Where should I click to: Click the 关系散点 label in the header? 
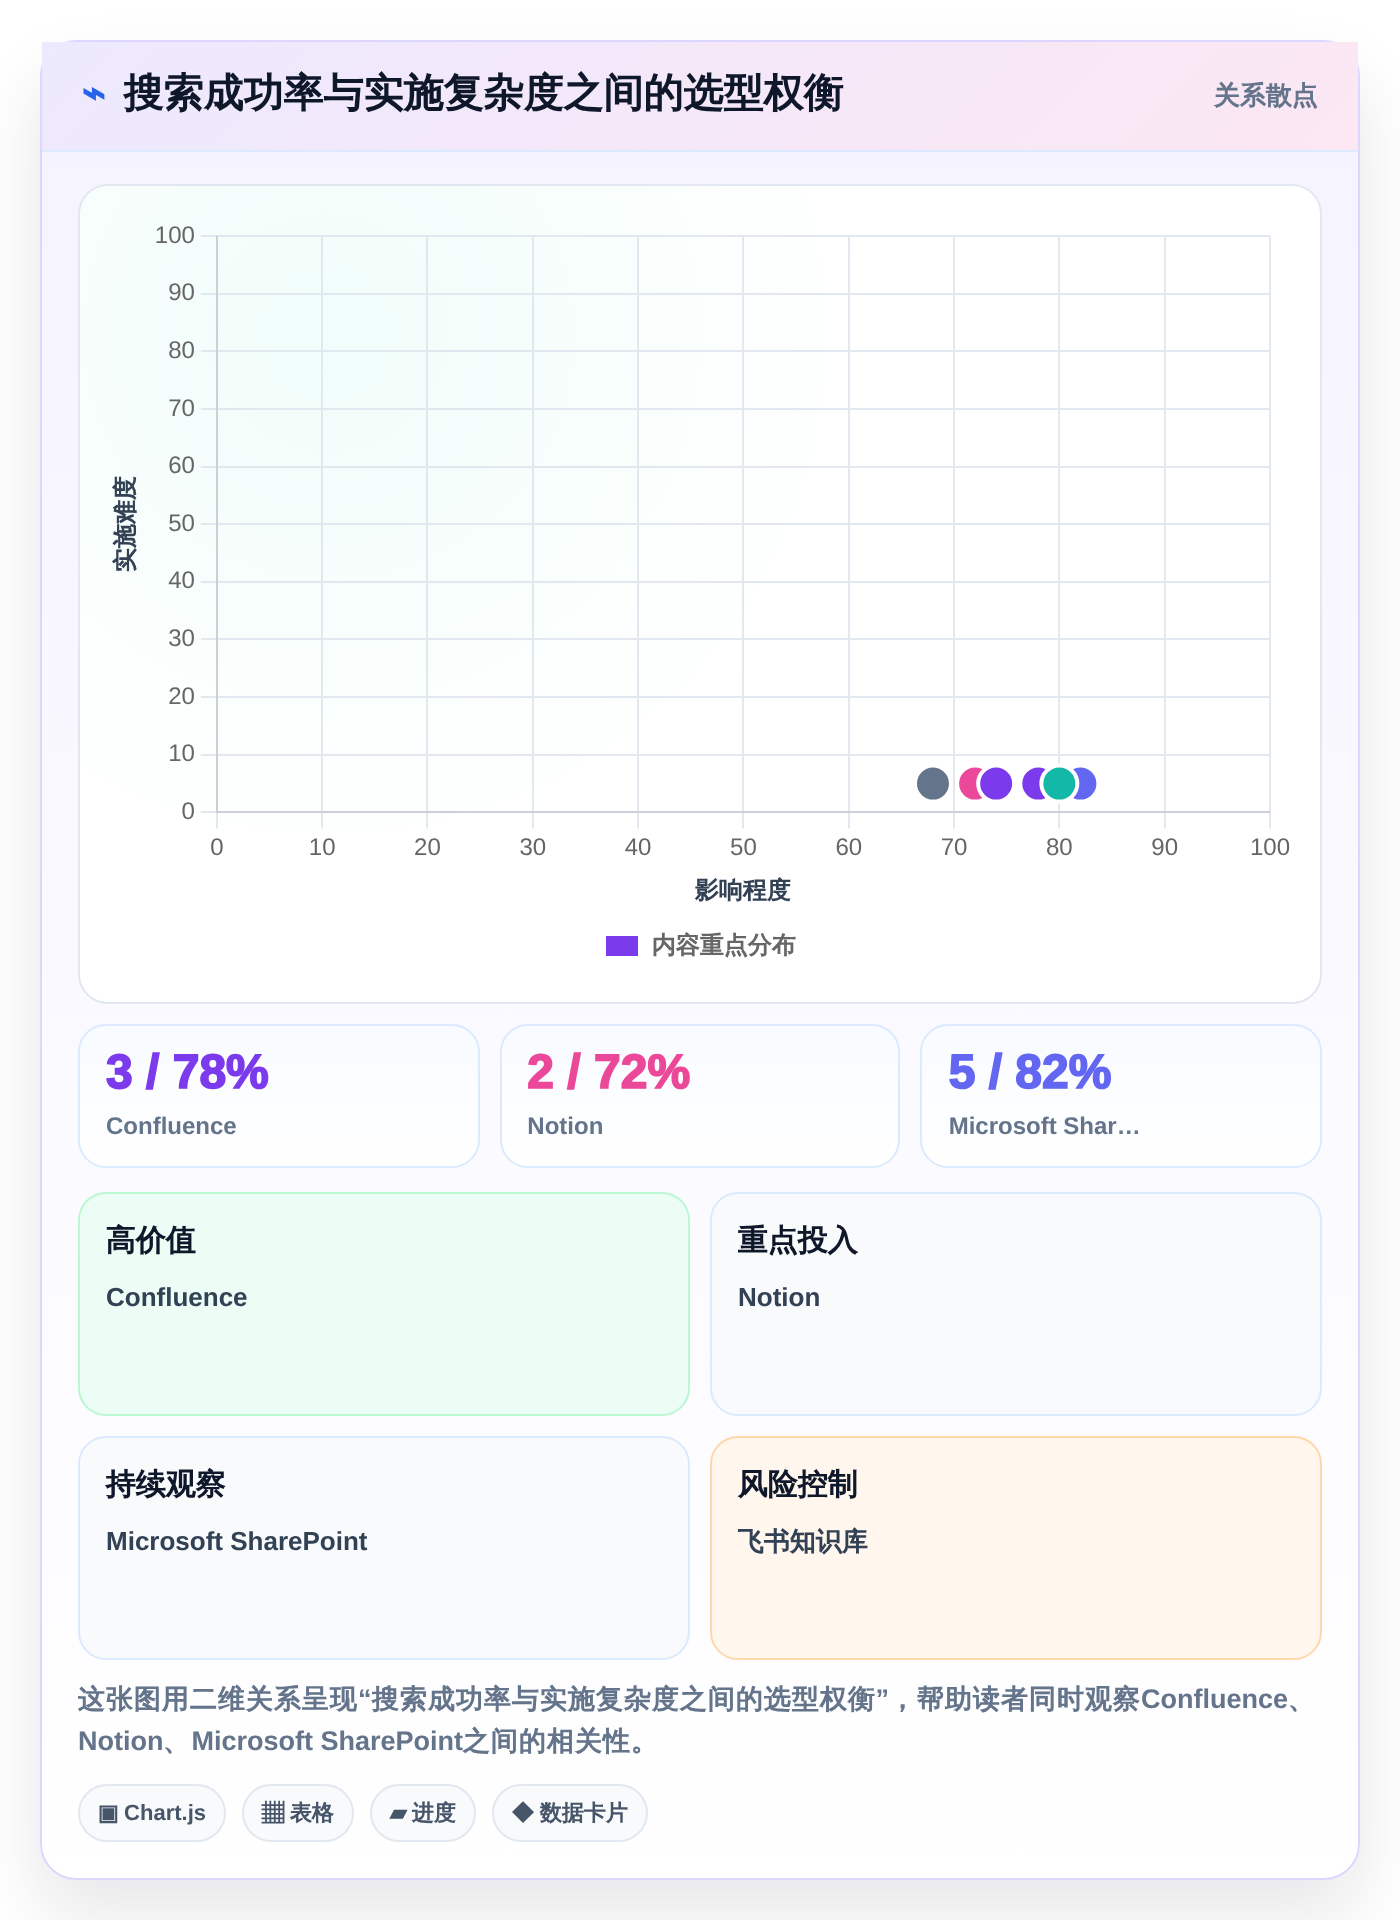[1265, 96]
